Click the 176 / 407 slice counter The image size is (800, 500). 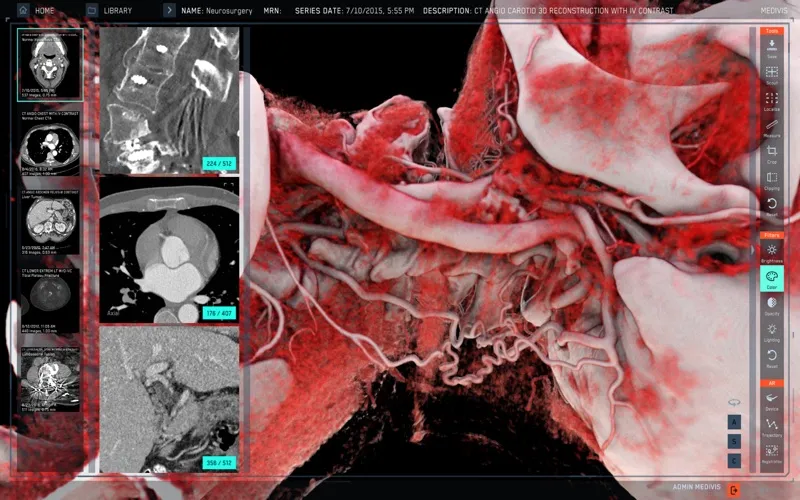click(219, 313)
